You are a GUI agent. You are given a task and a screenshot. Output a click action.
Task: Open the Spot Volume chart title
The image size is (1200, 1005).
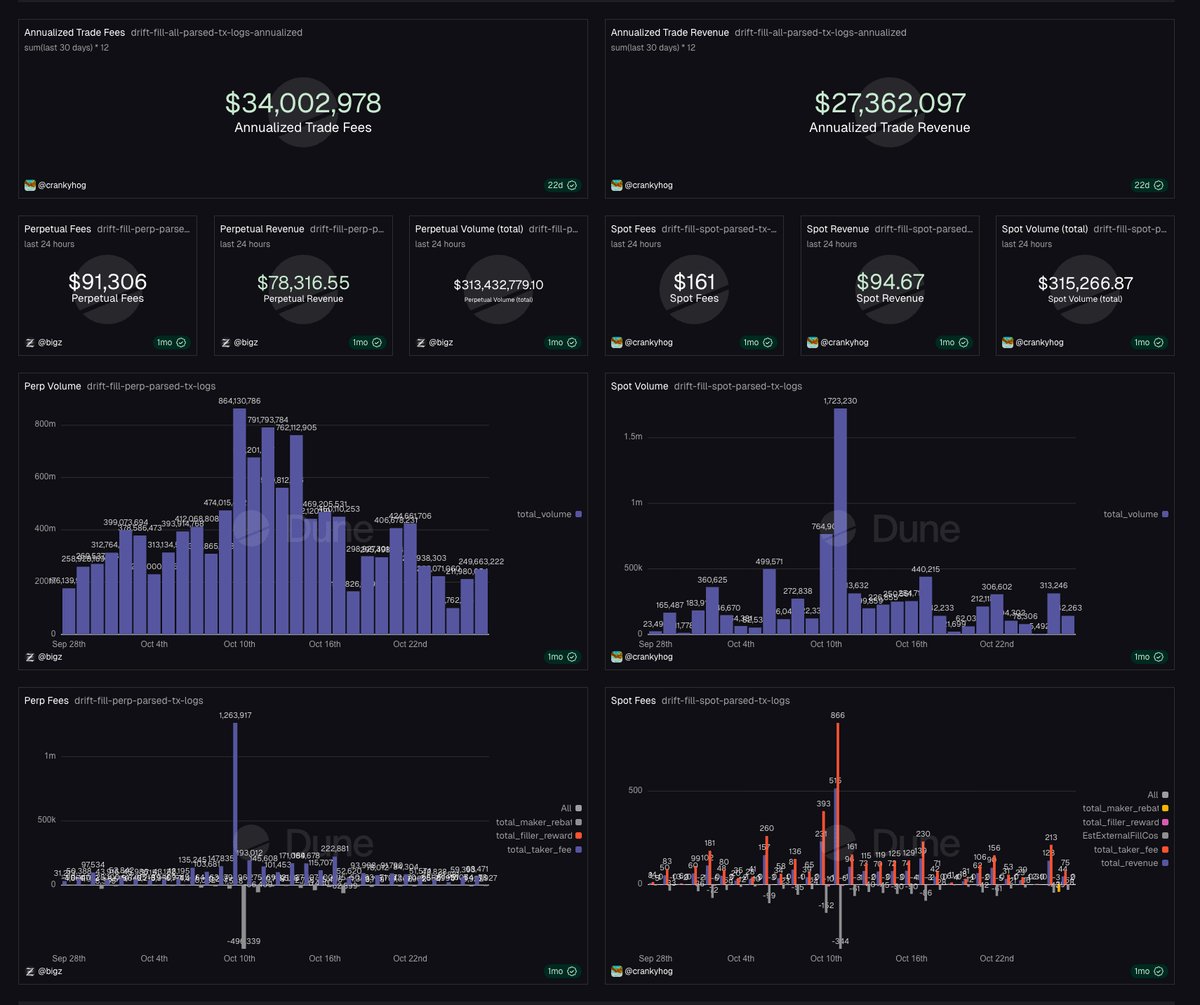pos(639,385)
